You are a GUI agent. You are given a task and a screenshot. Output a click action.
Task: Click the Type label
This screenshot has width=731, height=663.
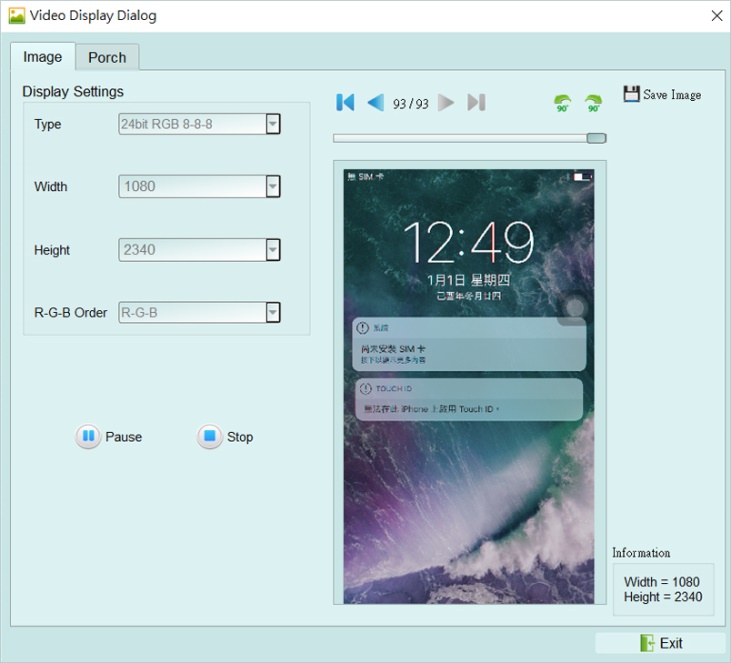48,124
